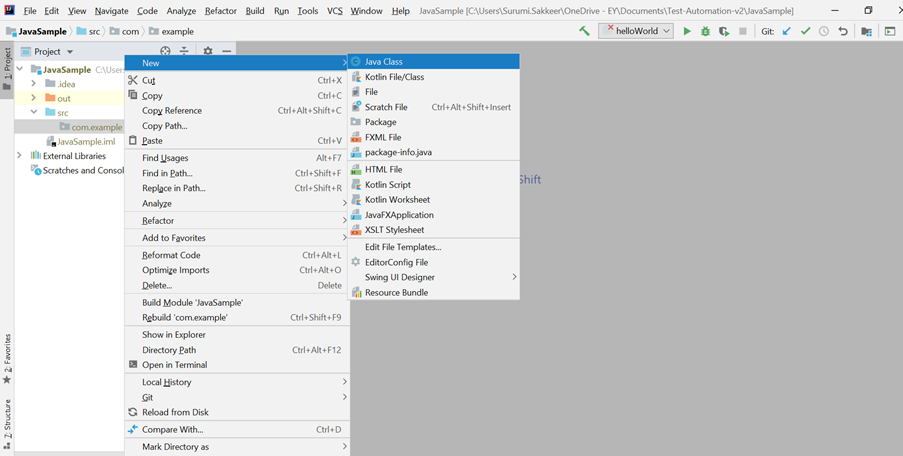This screenshot has height=456, width=903.
Task: Expand the out folder arrow
Action: tap(34, 98)
